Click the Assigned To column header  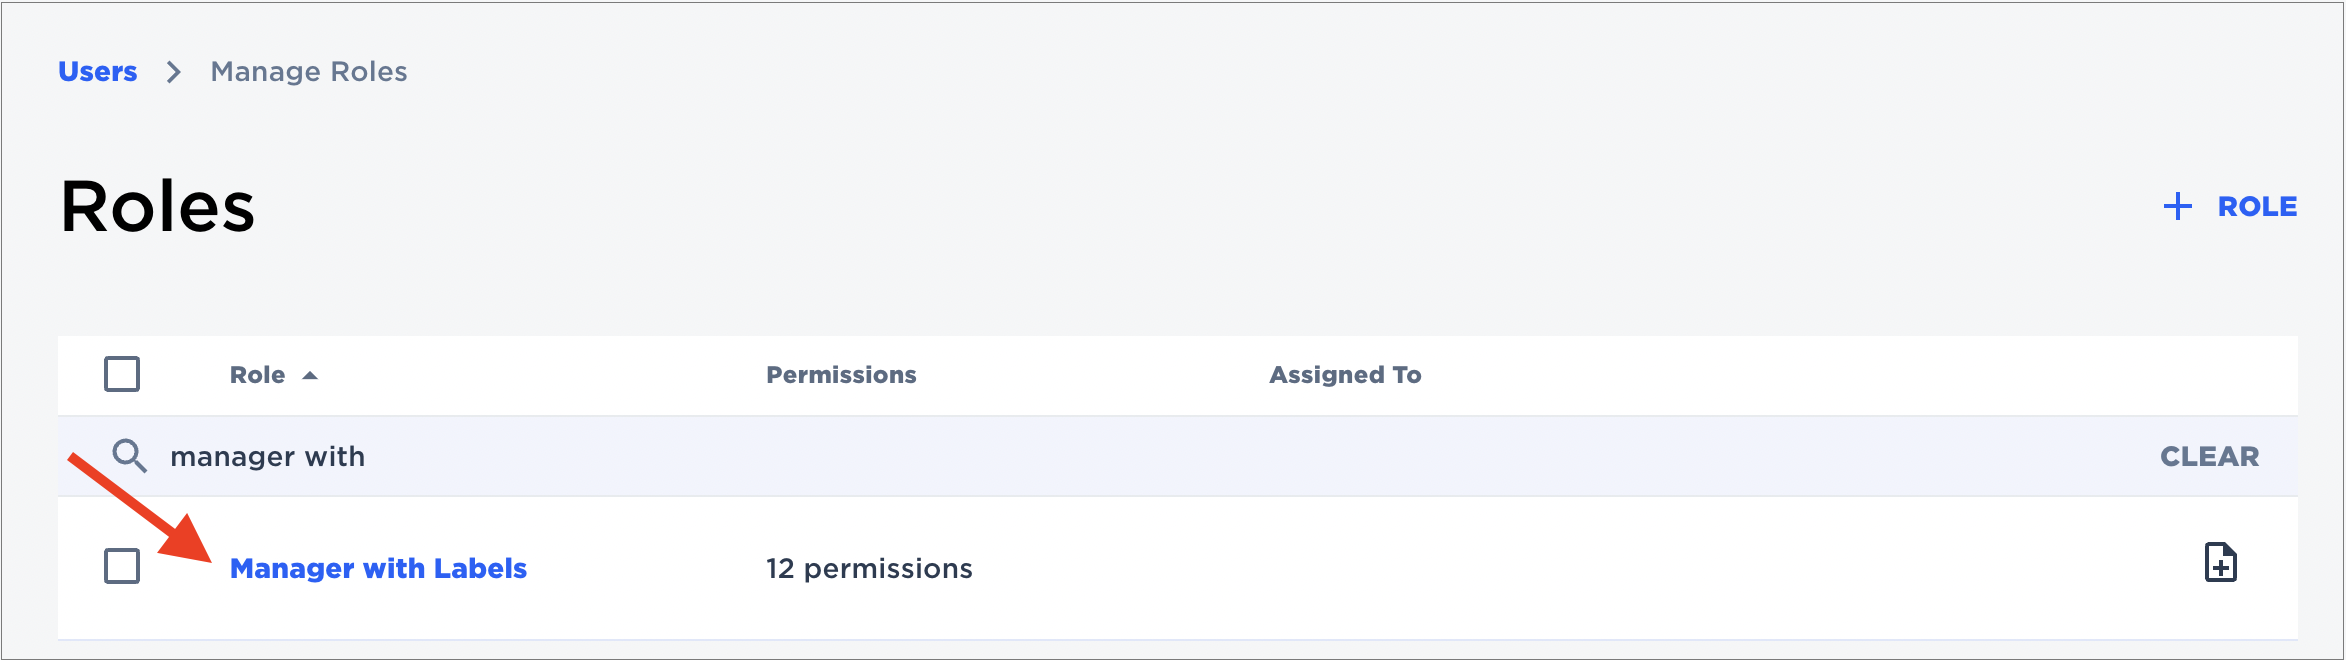click(1345, 375)
